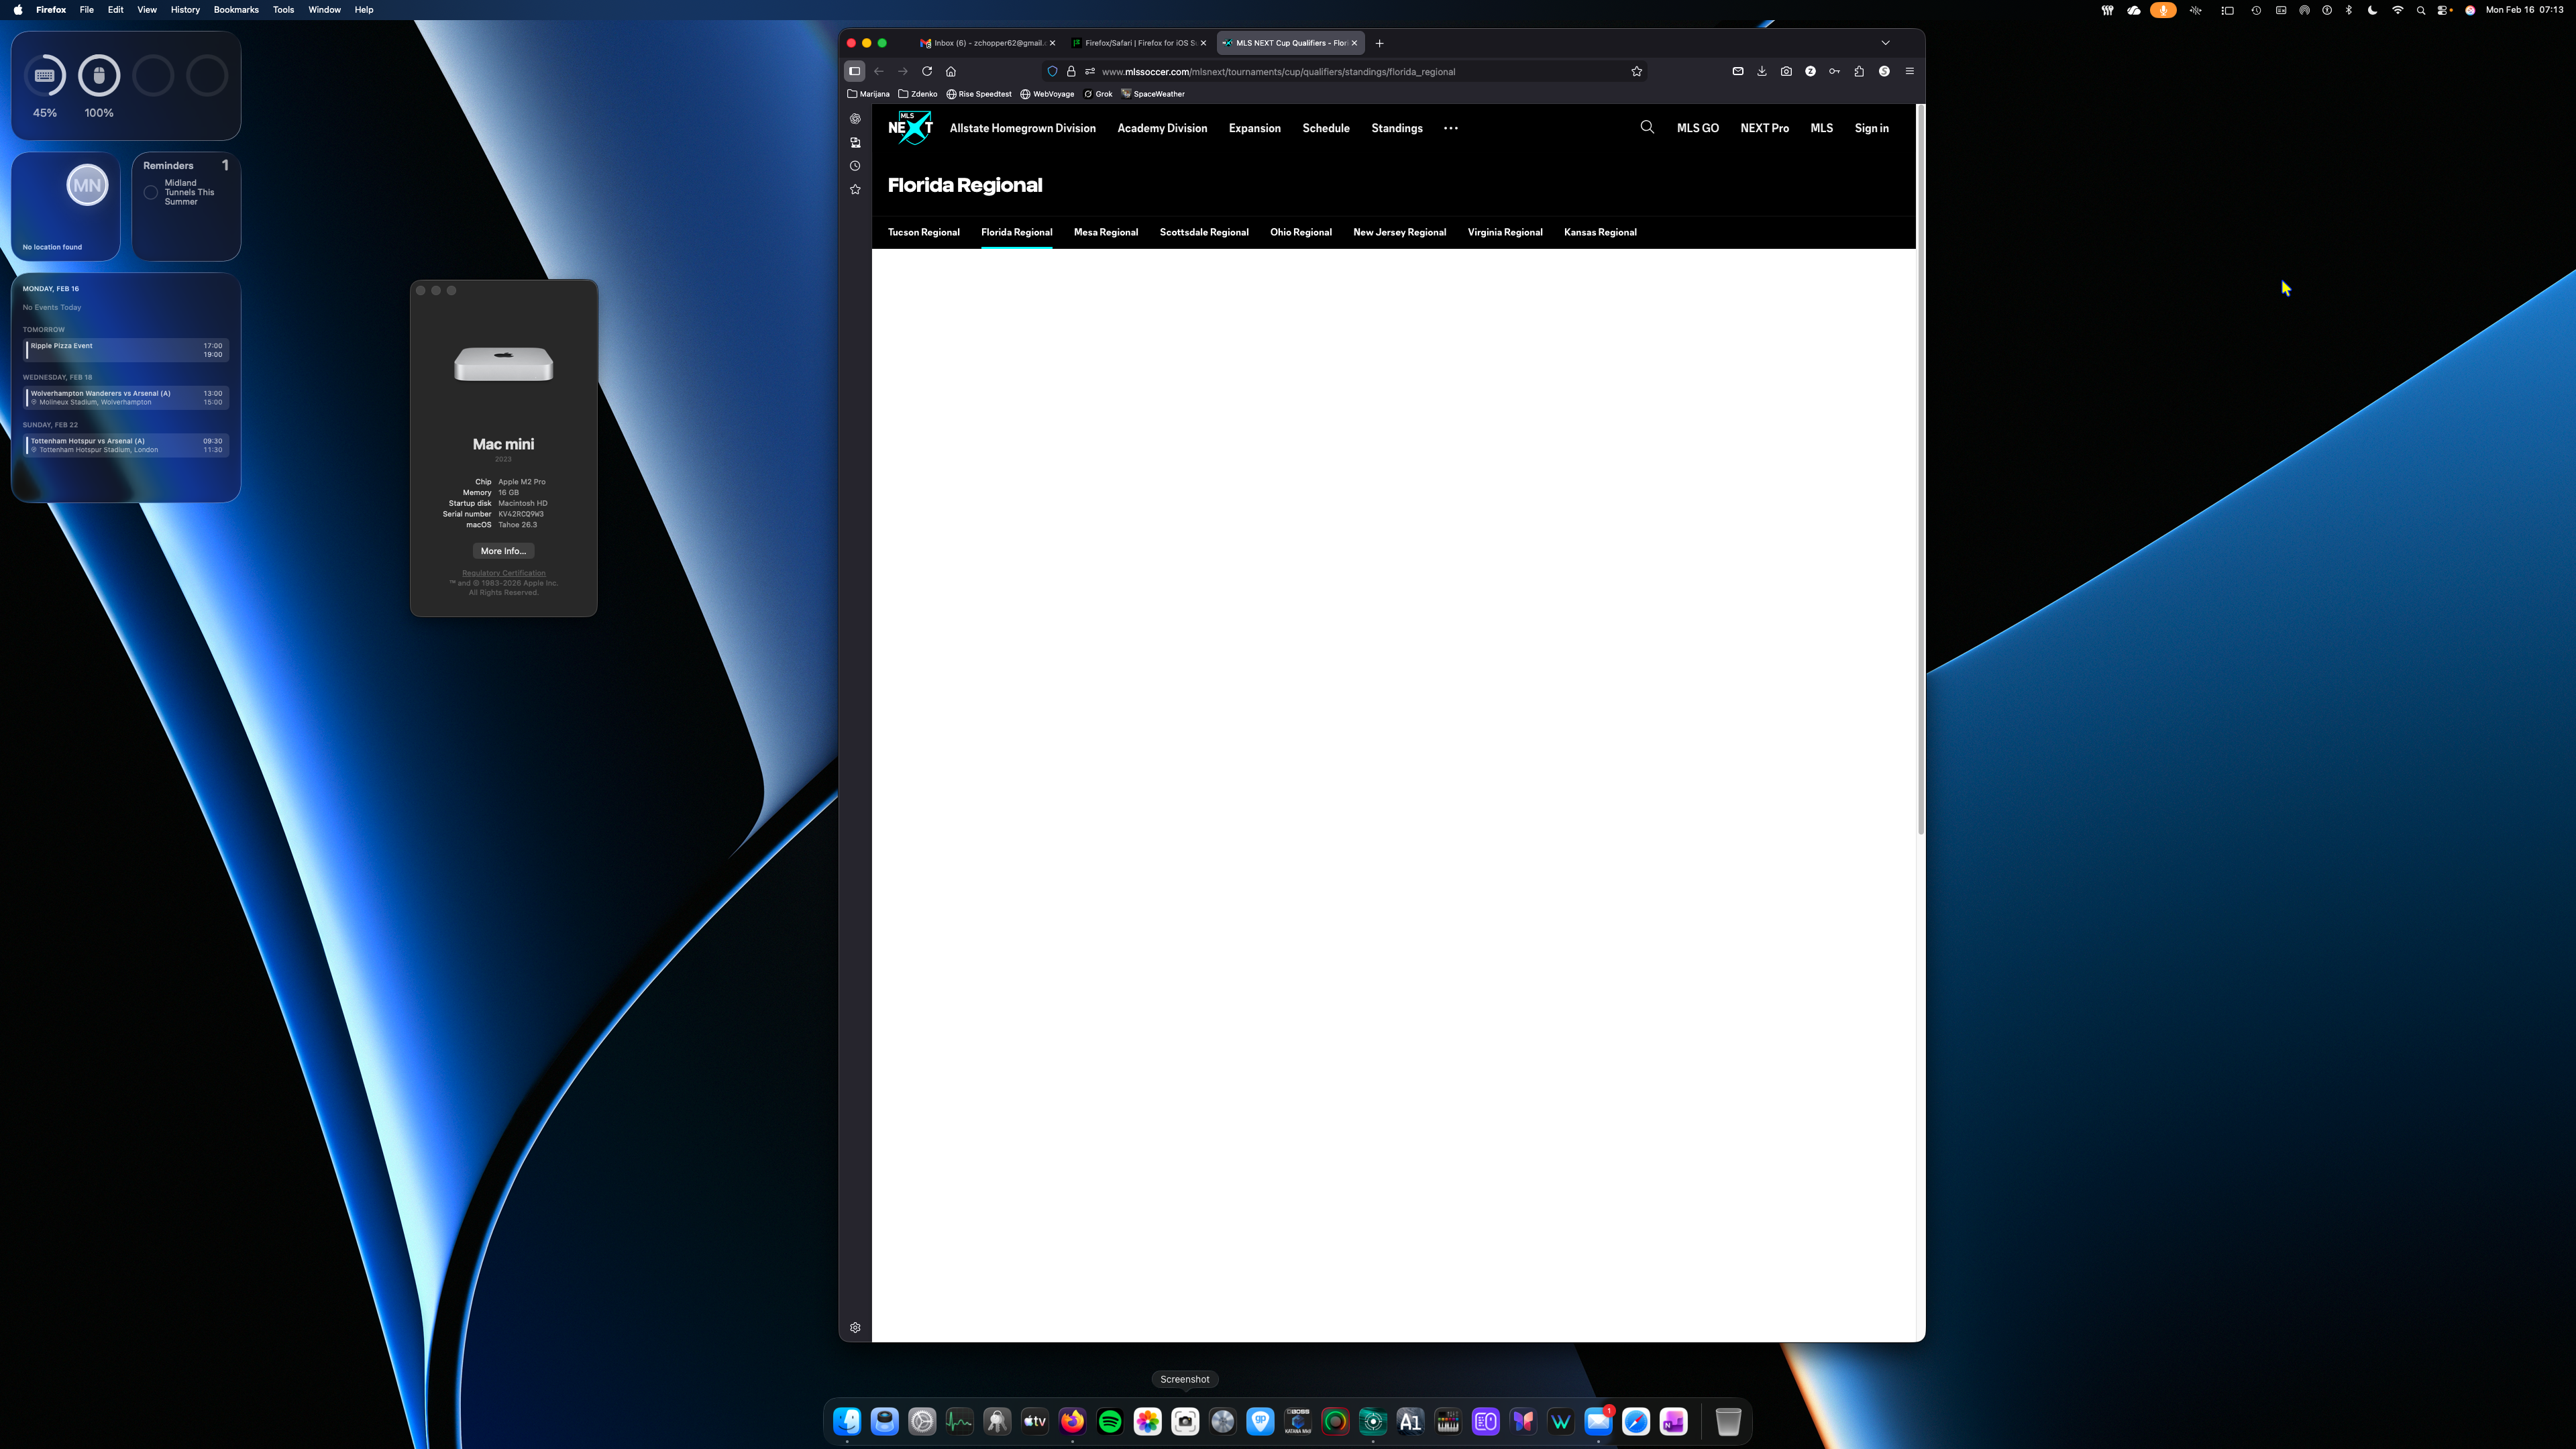Click the screenshot camera toolbar icon
The image size is (2576, 1449).
(x=1786, y=71)
